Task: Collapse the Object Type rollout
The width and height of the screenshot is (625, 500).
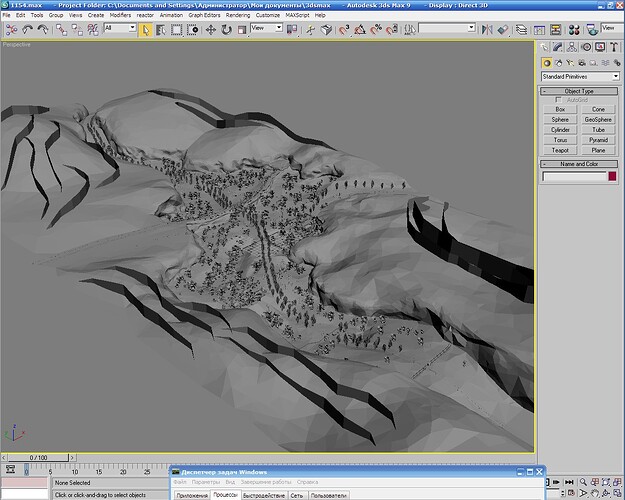Action: point(579,91)
